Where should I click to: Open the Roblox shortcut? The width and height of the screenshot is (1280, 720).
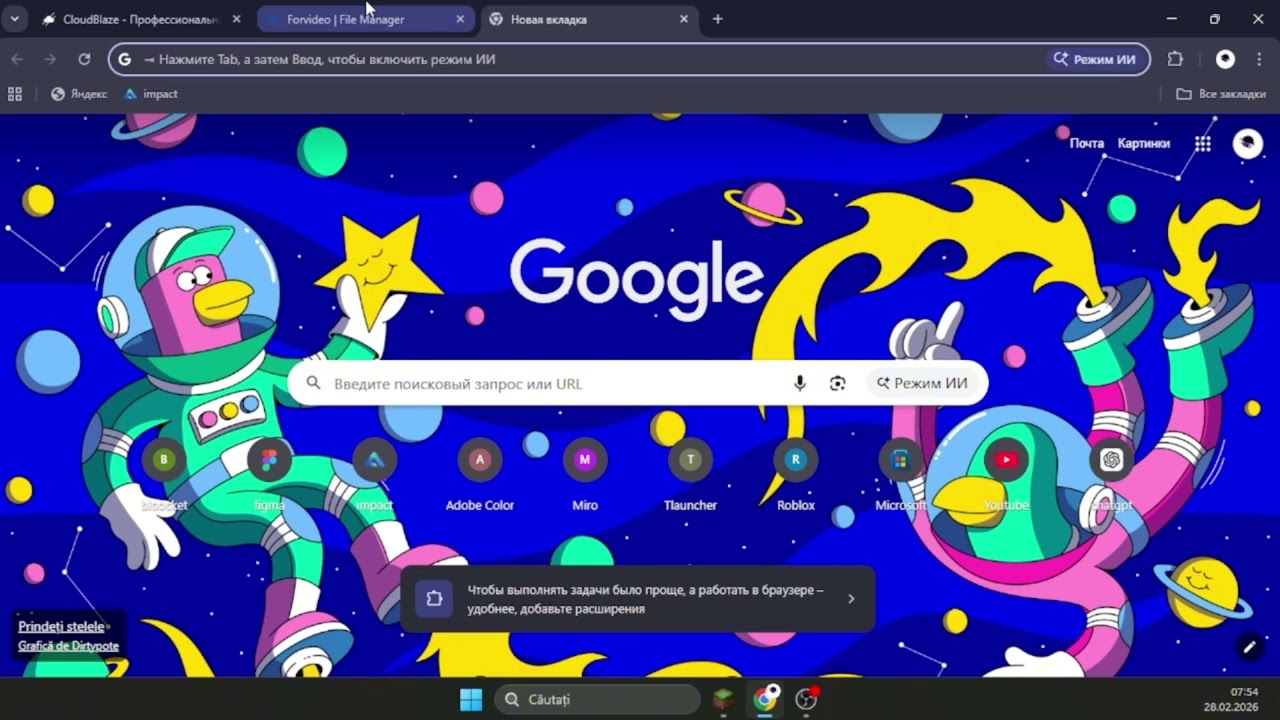(x=796, y=475)
